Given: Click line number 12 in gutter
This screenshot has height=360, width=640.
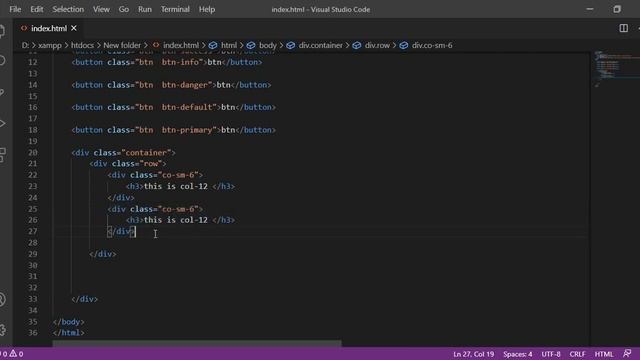Looking at the screenshot, I should coord(33,62).
